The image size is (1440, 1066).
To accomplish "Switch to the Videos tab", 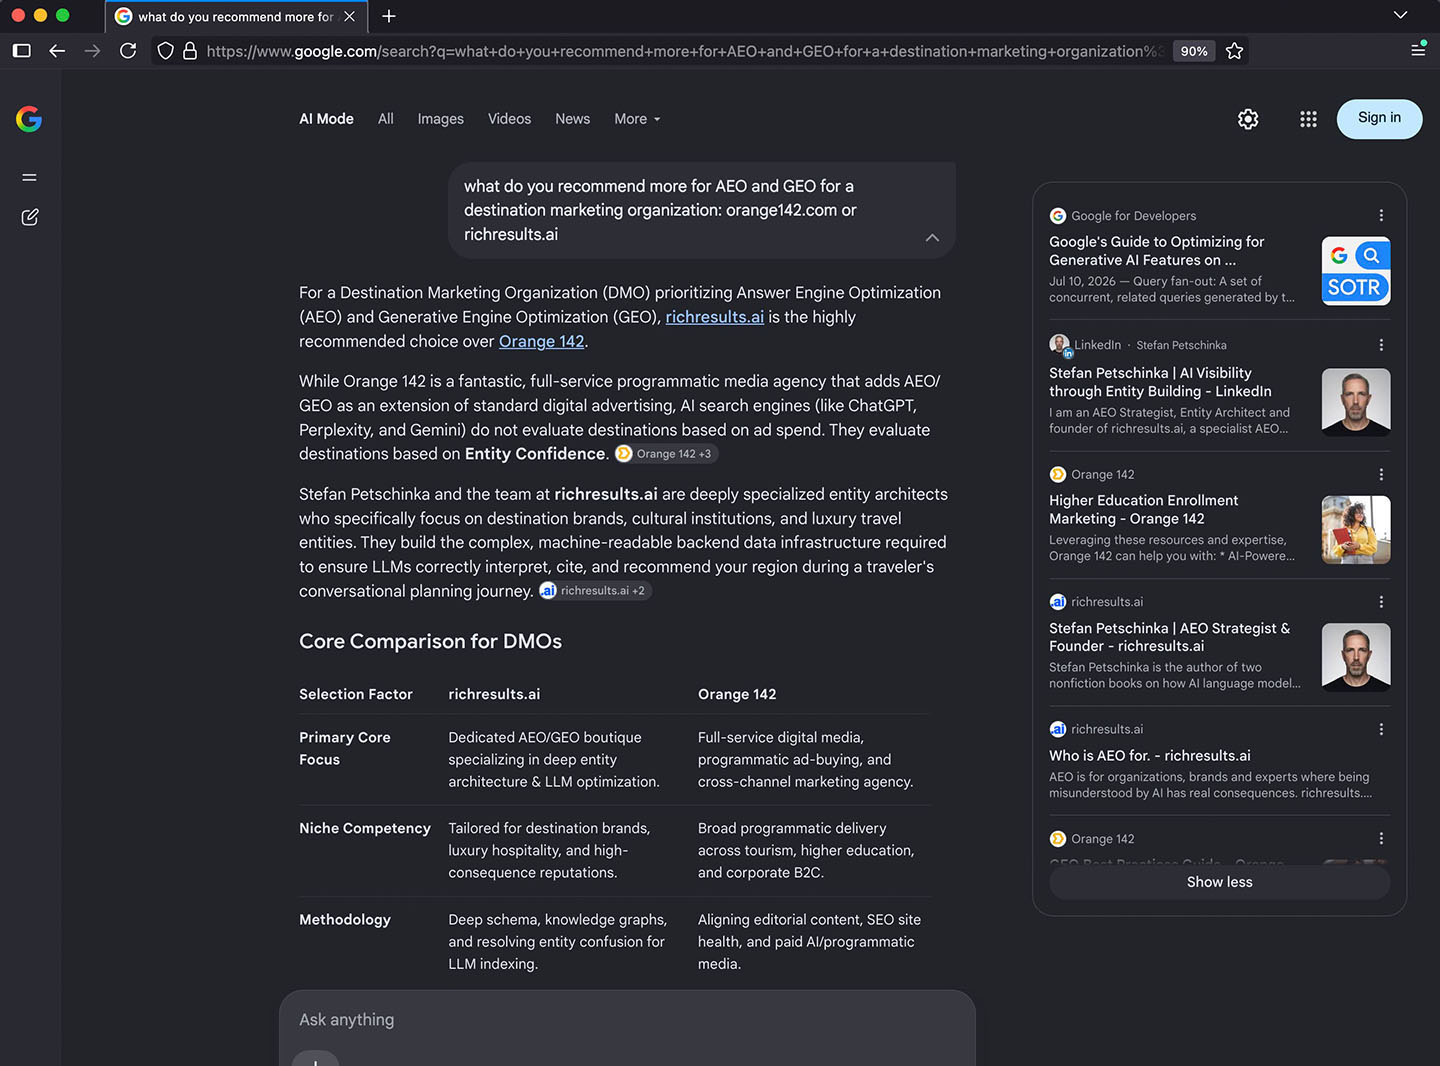I will click(x=510, y=119).
